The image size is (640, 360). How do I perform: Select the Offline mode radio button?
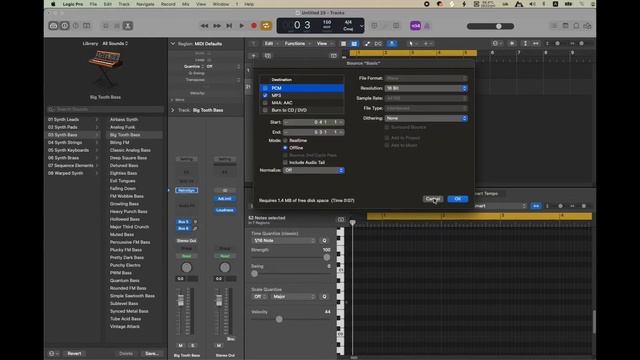tap(285, 148)
